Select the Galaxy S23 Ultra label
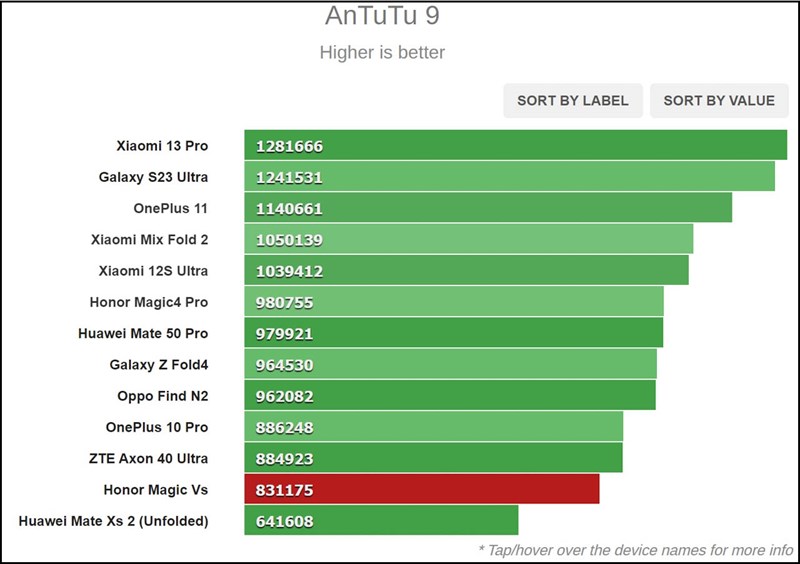The height and width of the screenshot is (564, 800). click(x=153, y=177)
